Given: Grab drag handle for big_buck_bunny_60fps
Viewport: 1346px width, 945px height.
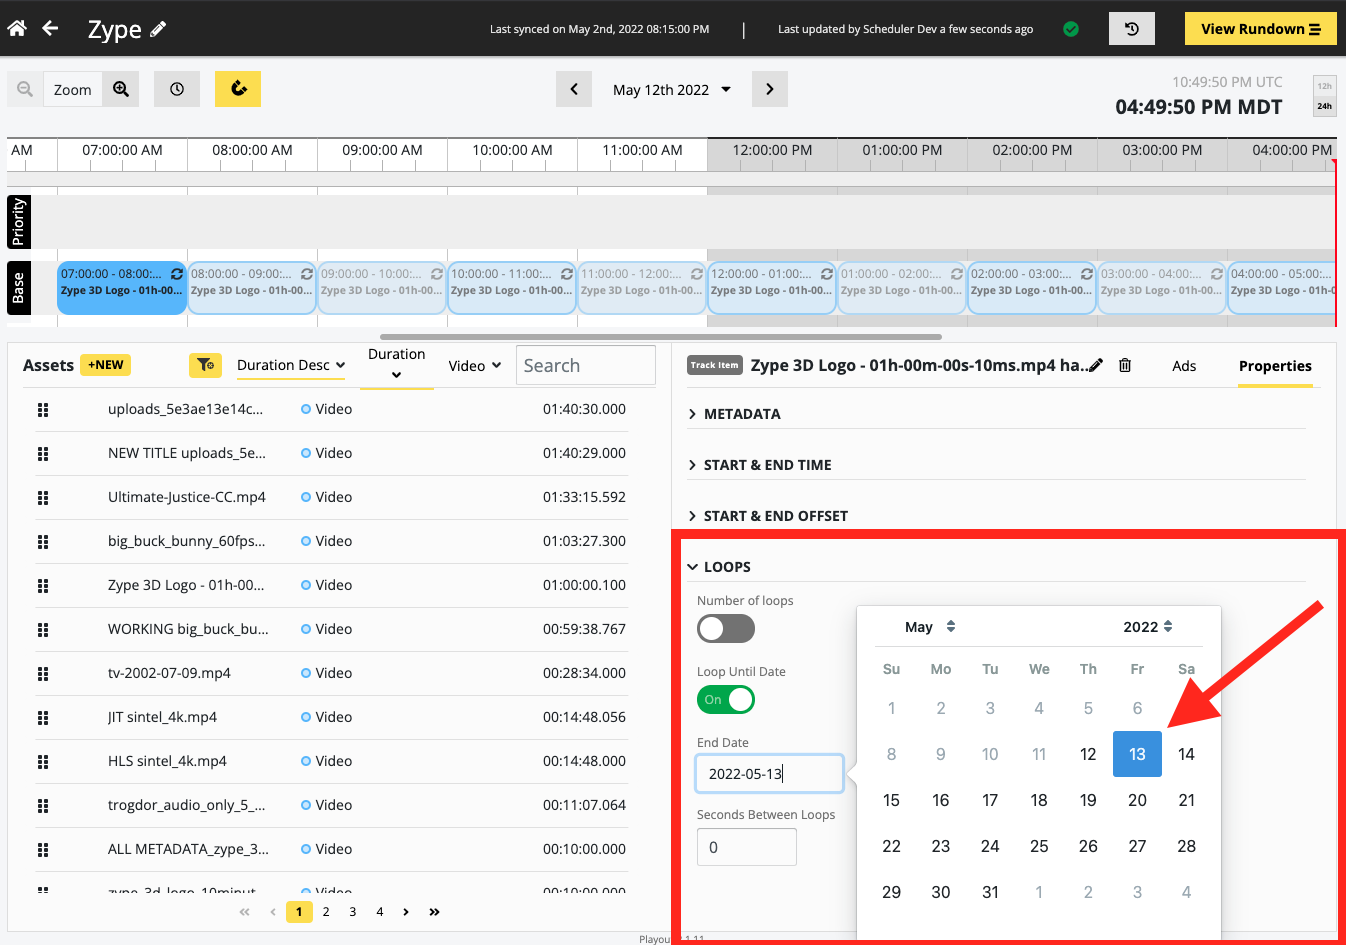Looking at the screenshot, I should point(43,541).
